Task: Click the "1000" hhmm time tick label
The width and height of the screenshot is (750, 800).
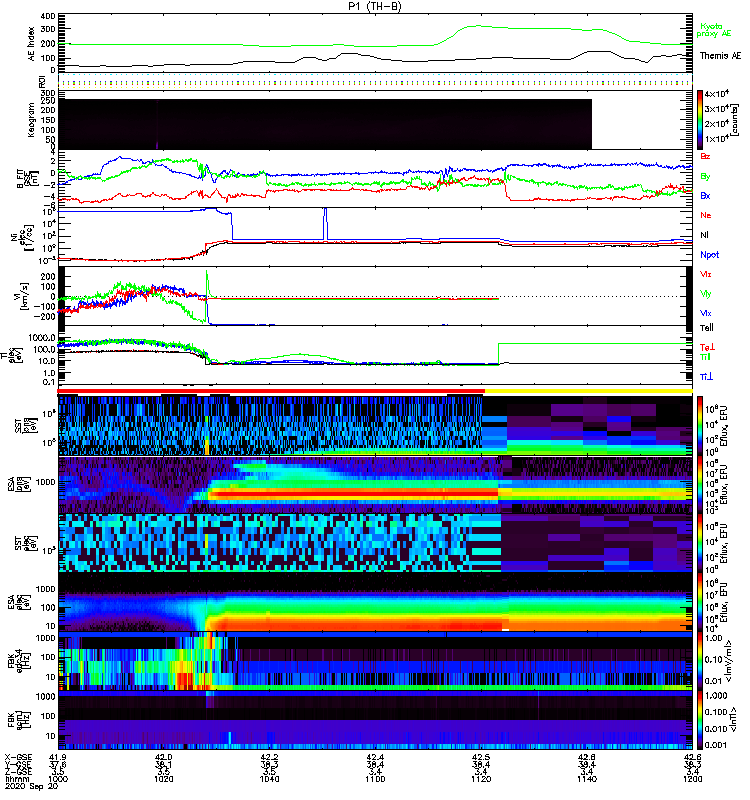Action: tap(58, 779)
